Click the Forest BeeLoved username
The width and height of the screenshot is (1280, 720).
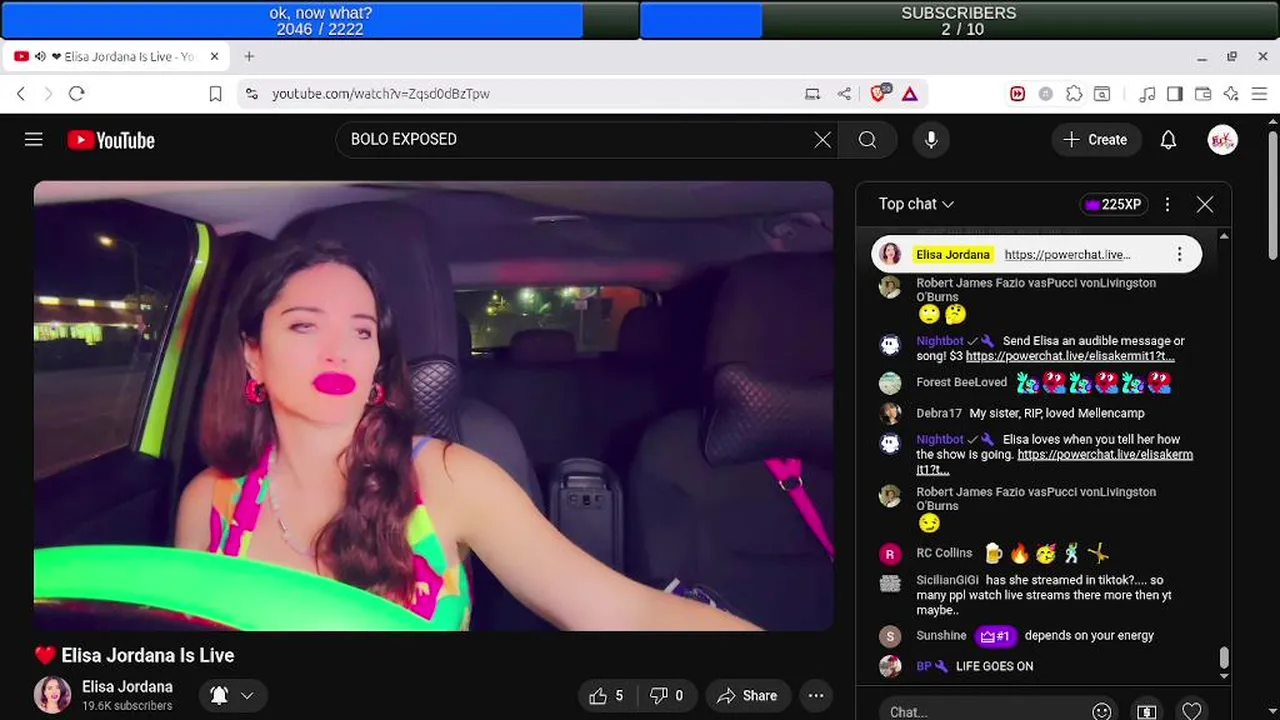(962, 382)
